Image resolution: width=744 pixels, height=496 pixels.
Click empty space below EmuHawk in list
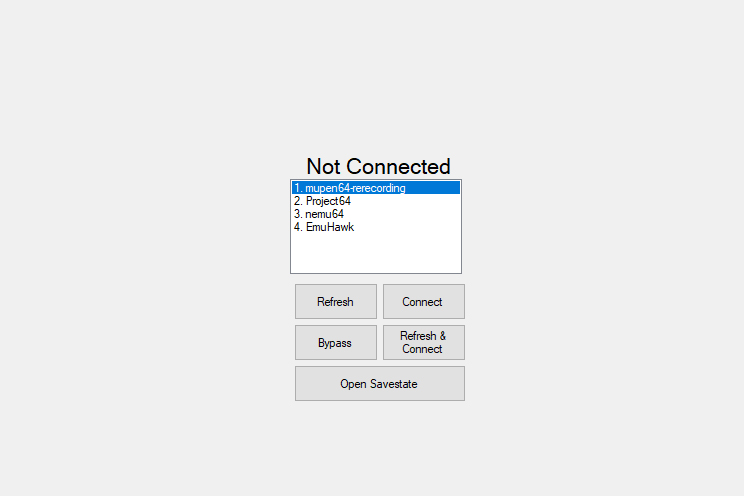376,253
